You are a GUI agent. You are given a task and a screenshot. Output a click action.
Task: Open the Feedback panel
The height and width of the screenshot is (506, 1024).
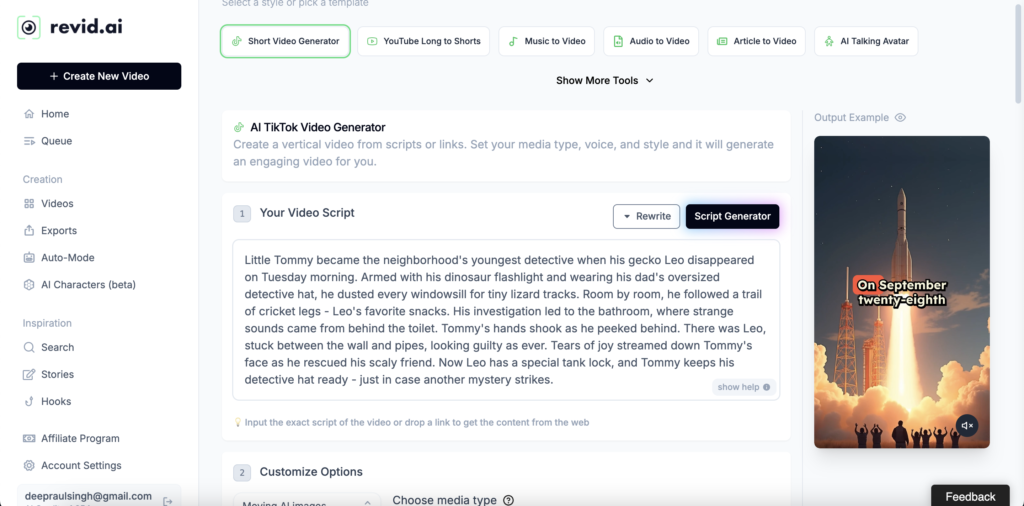(x=970, y=496)
